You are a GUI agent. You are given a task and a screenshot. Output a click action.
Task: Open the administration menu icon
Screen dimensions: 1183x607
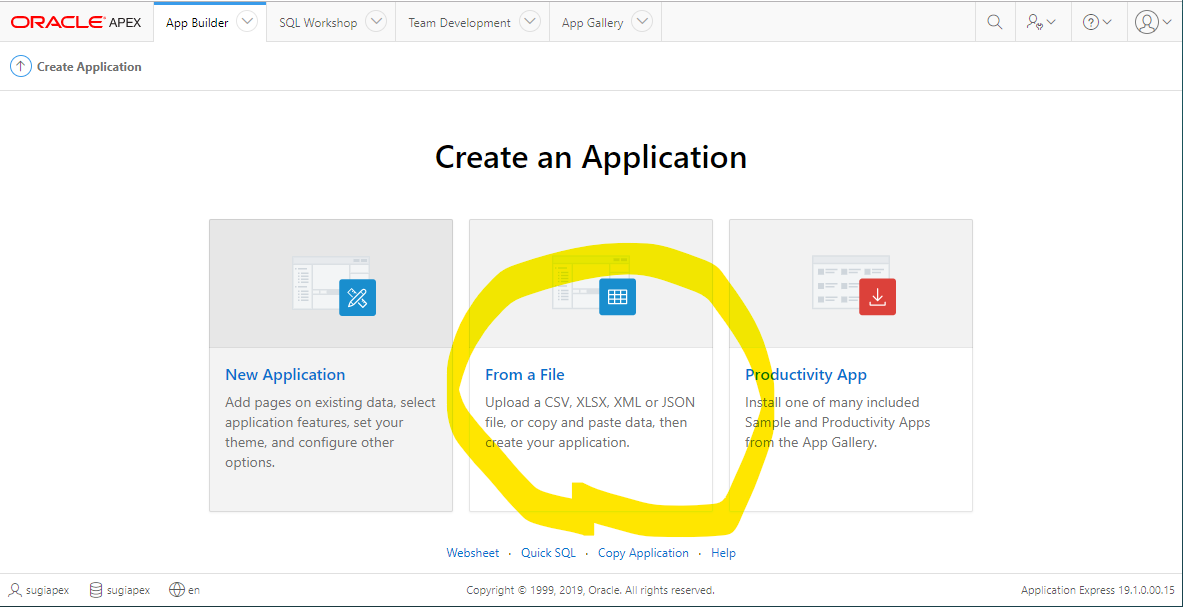coord(1040,22)
